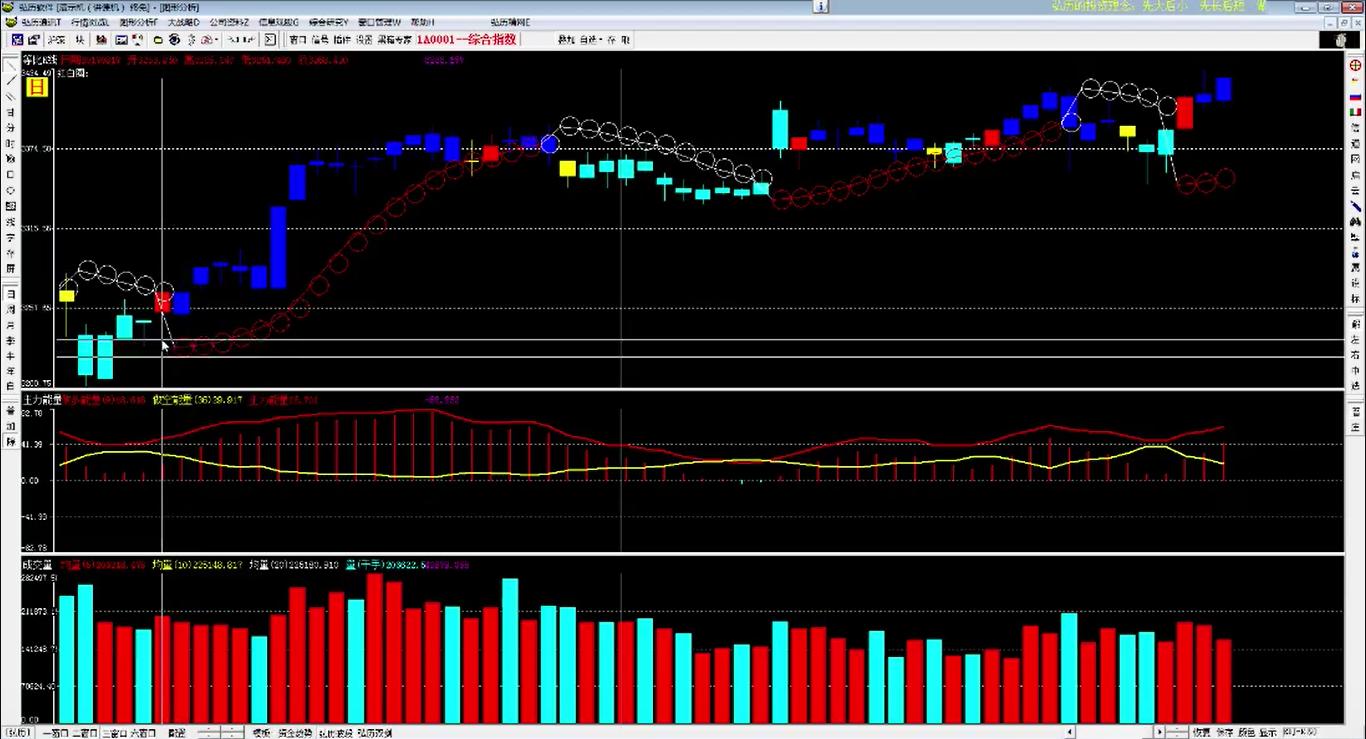Click the 弘历 button in the bottom-left corner
1366x739 pixels.
19,733
